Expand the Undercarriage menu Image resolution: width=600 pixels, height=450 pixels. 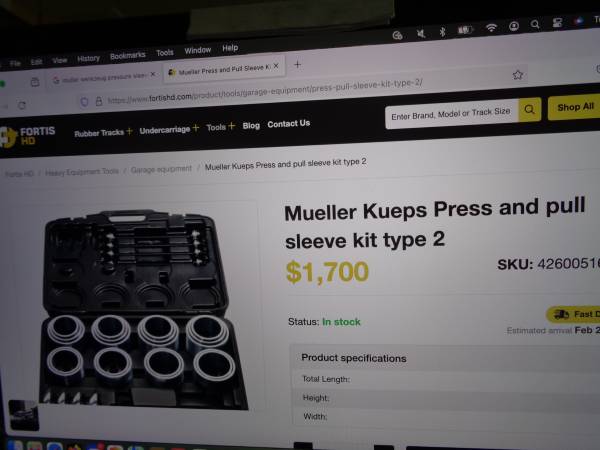pos(169,129)
